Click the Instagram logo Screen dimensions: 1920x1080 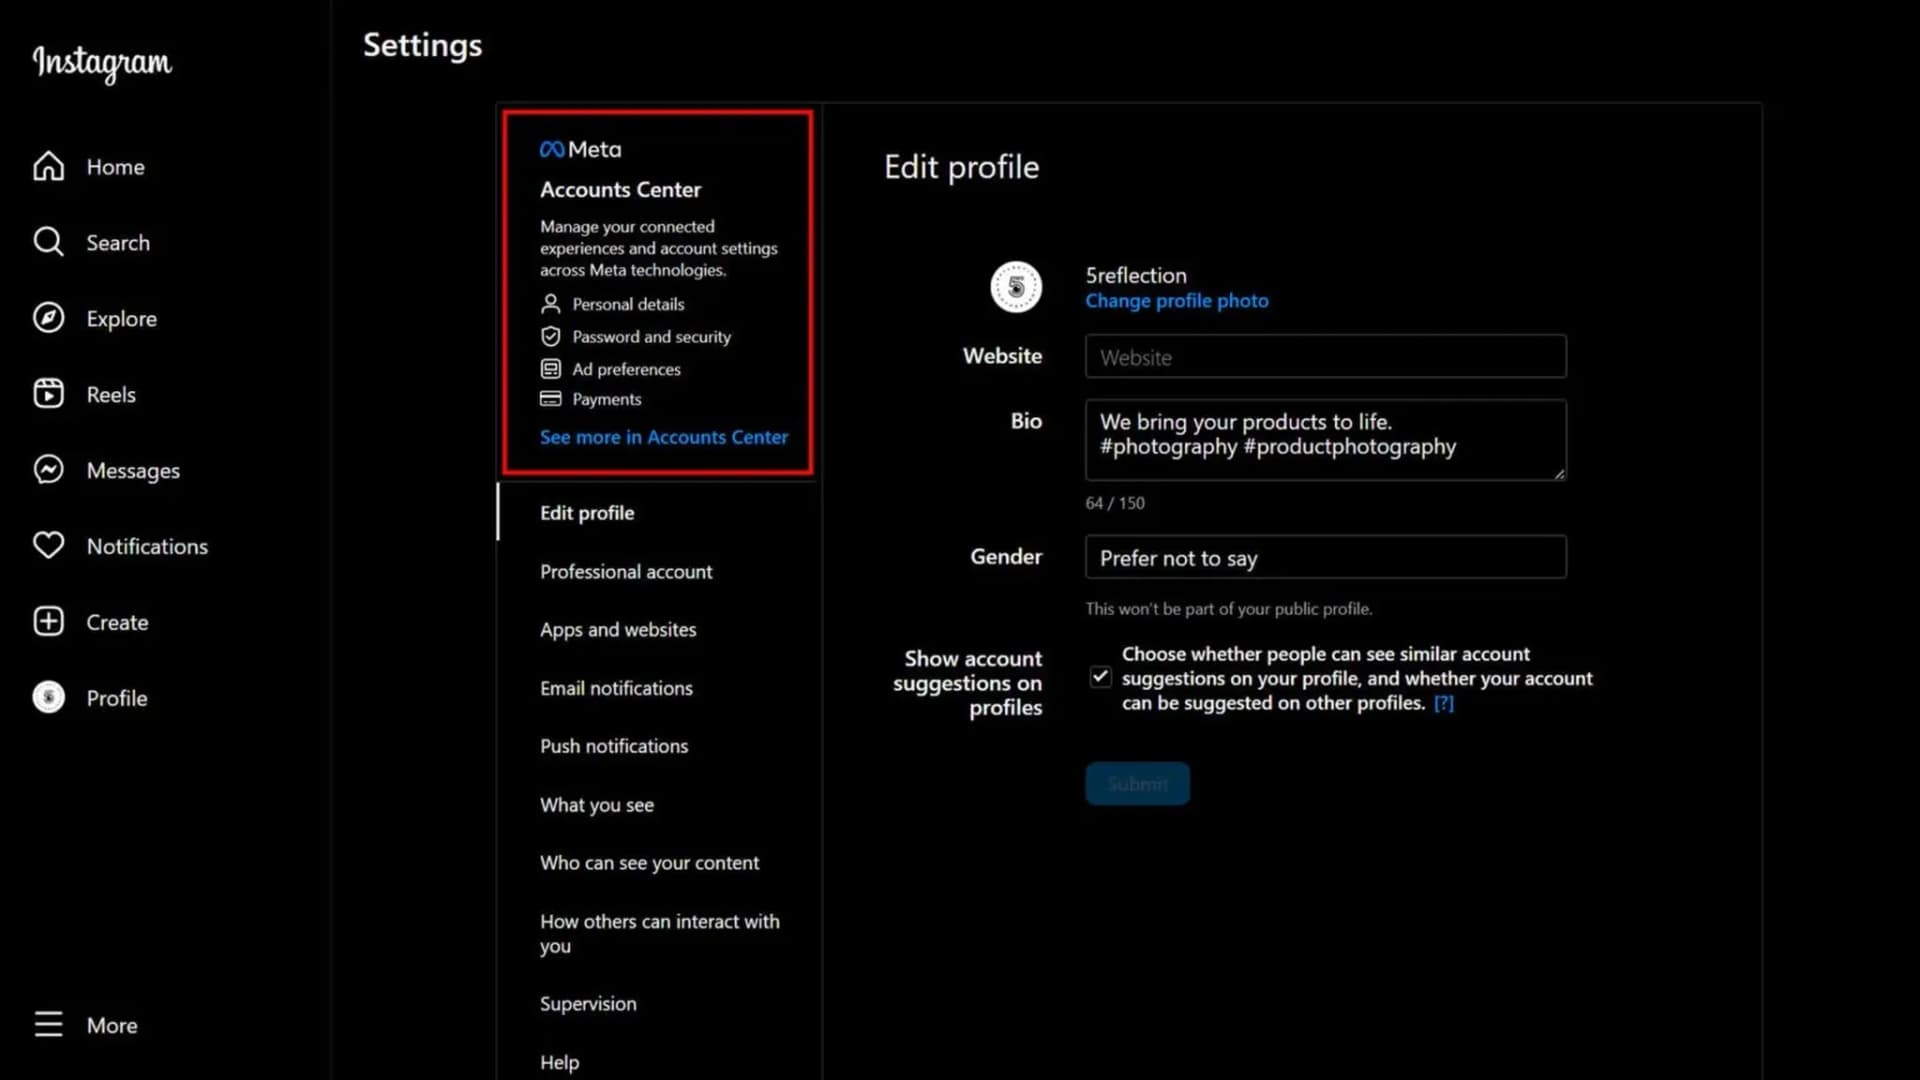point(102,62)
